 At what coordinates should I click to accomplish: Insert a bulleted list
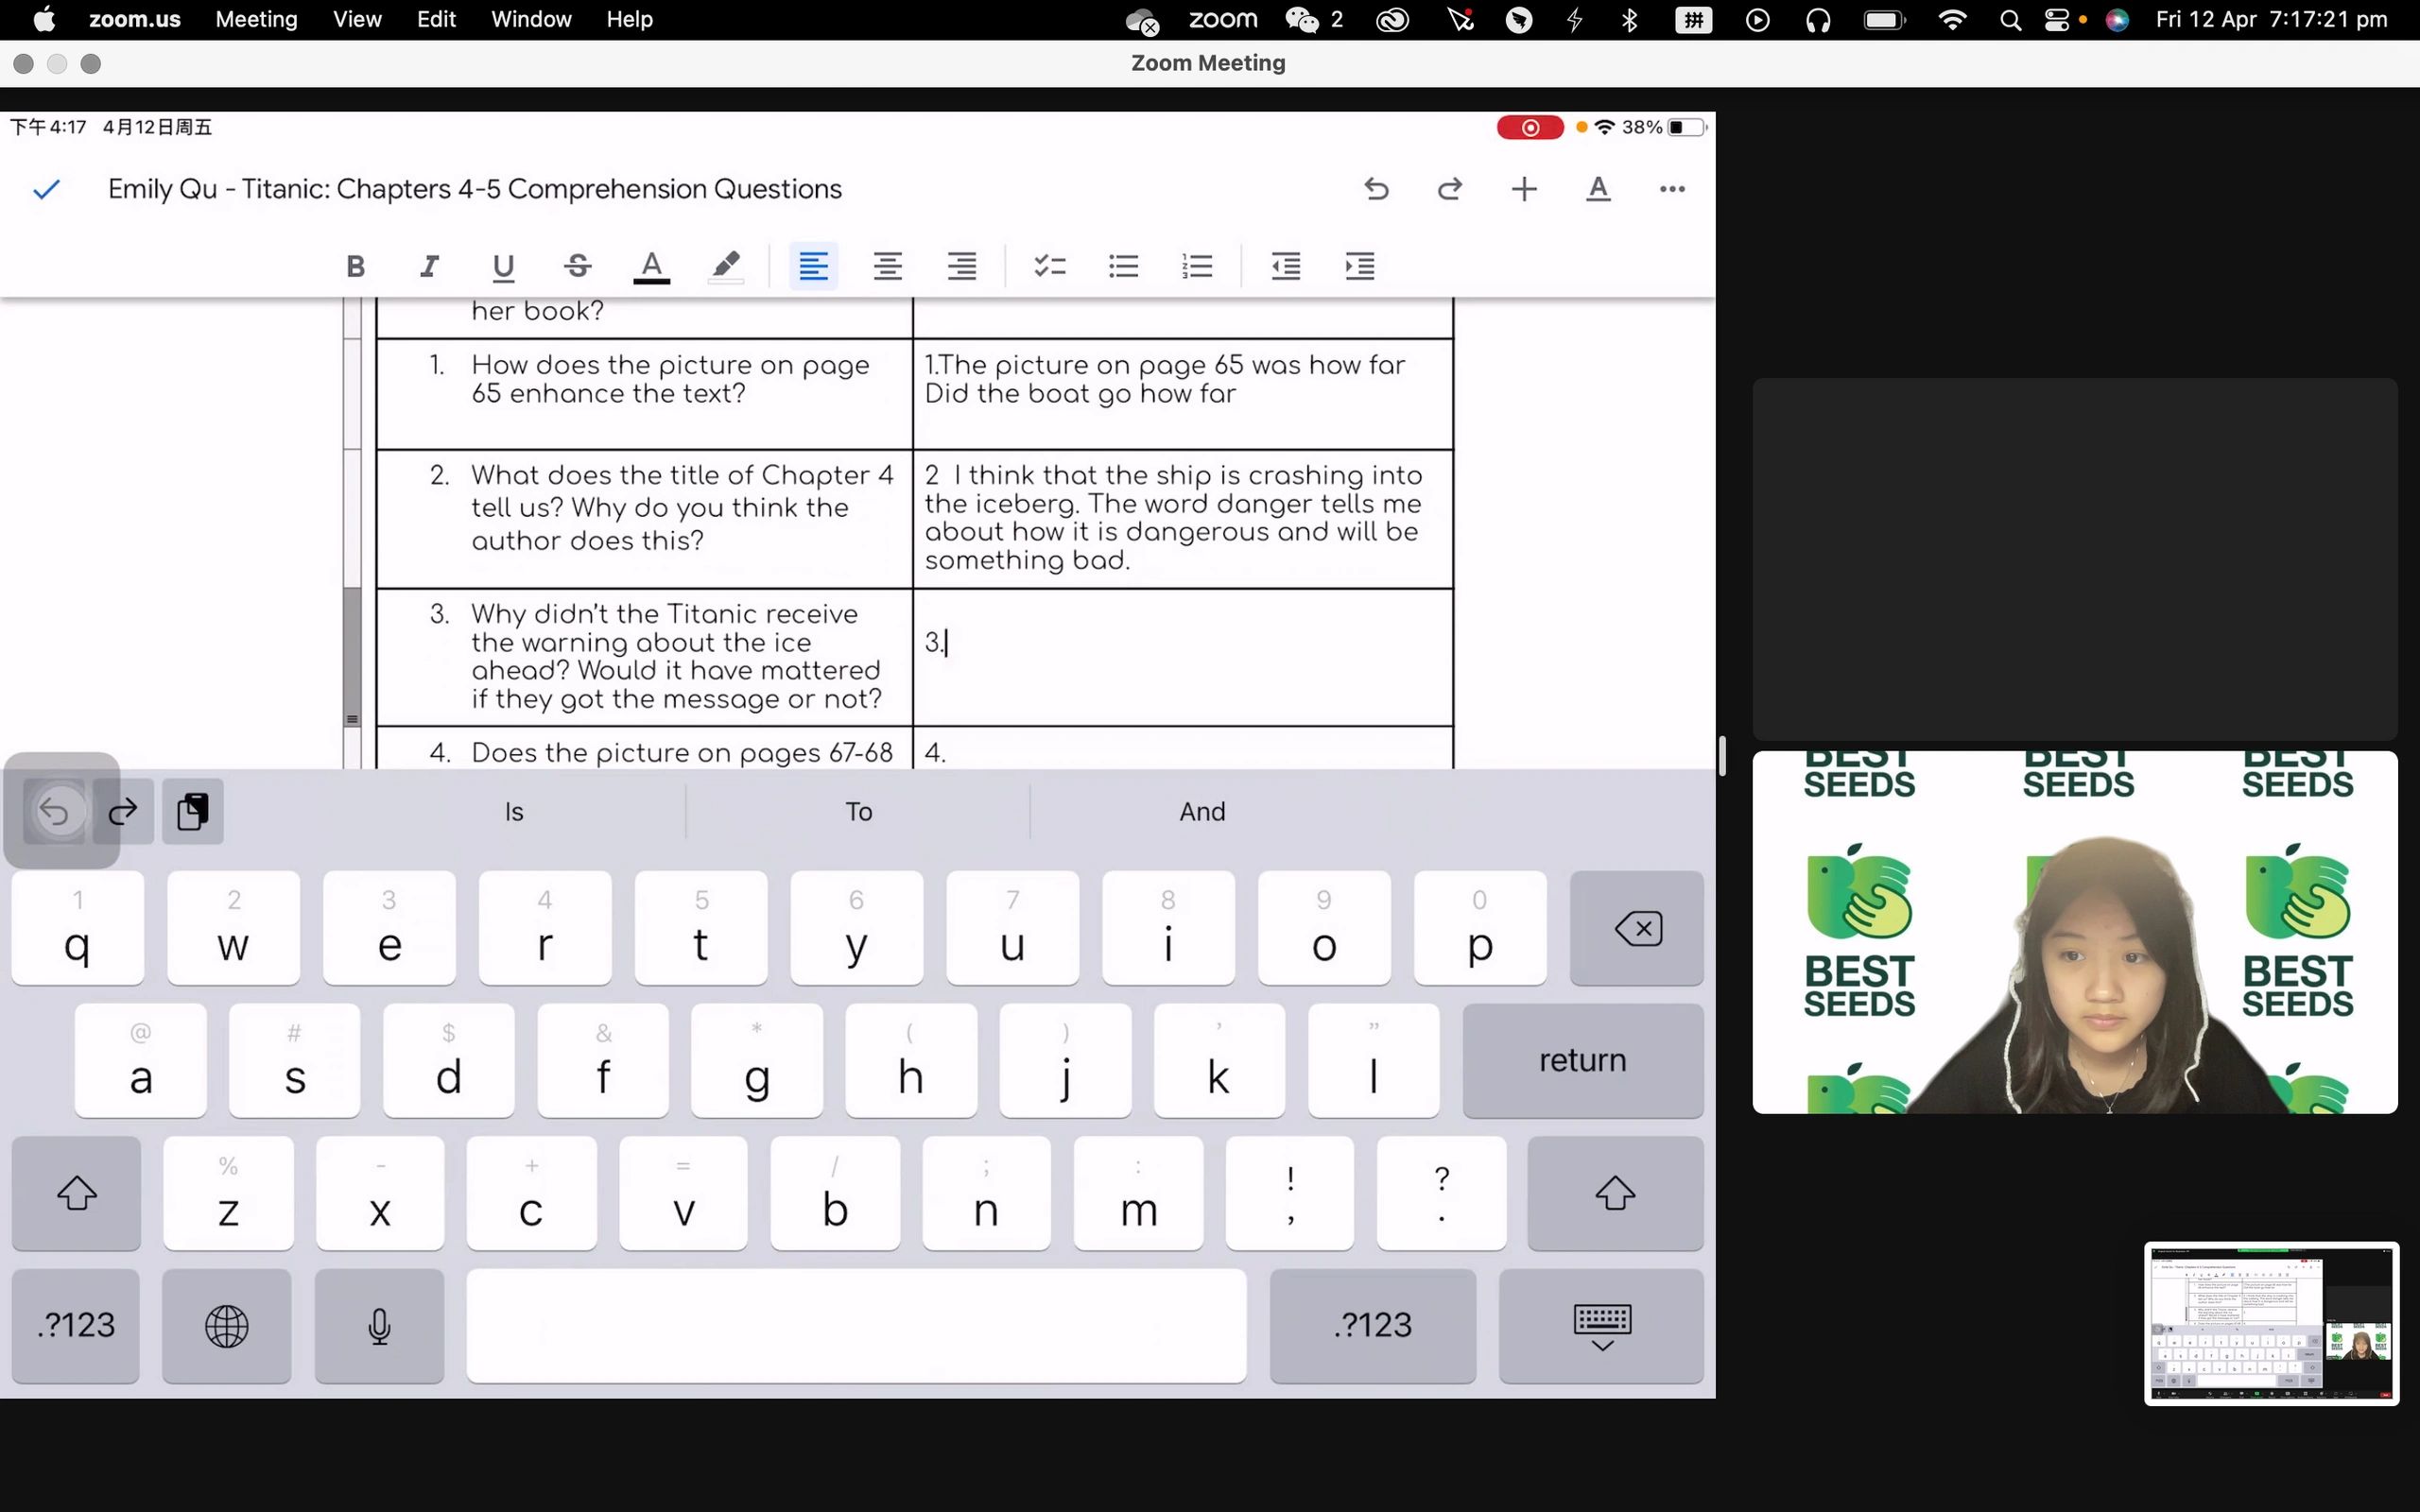click(x=1123, y=266)
